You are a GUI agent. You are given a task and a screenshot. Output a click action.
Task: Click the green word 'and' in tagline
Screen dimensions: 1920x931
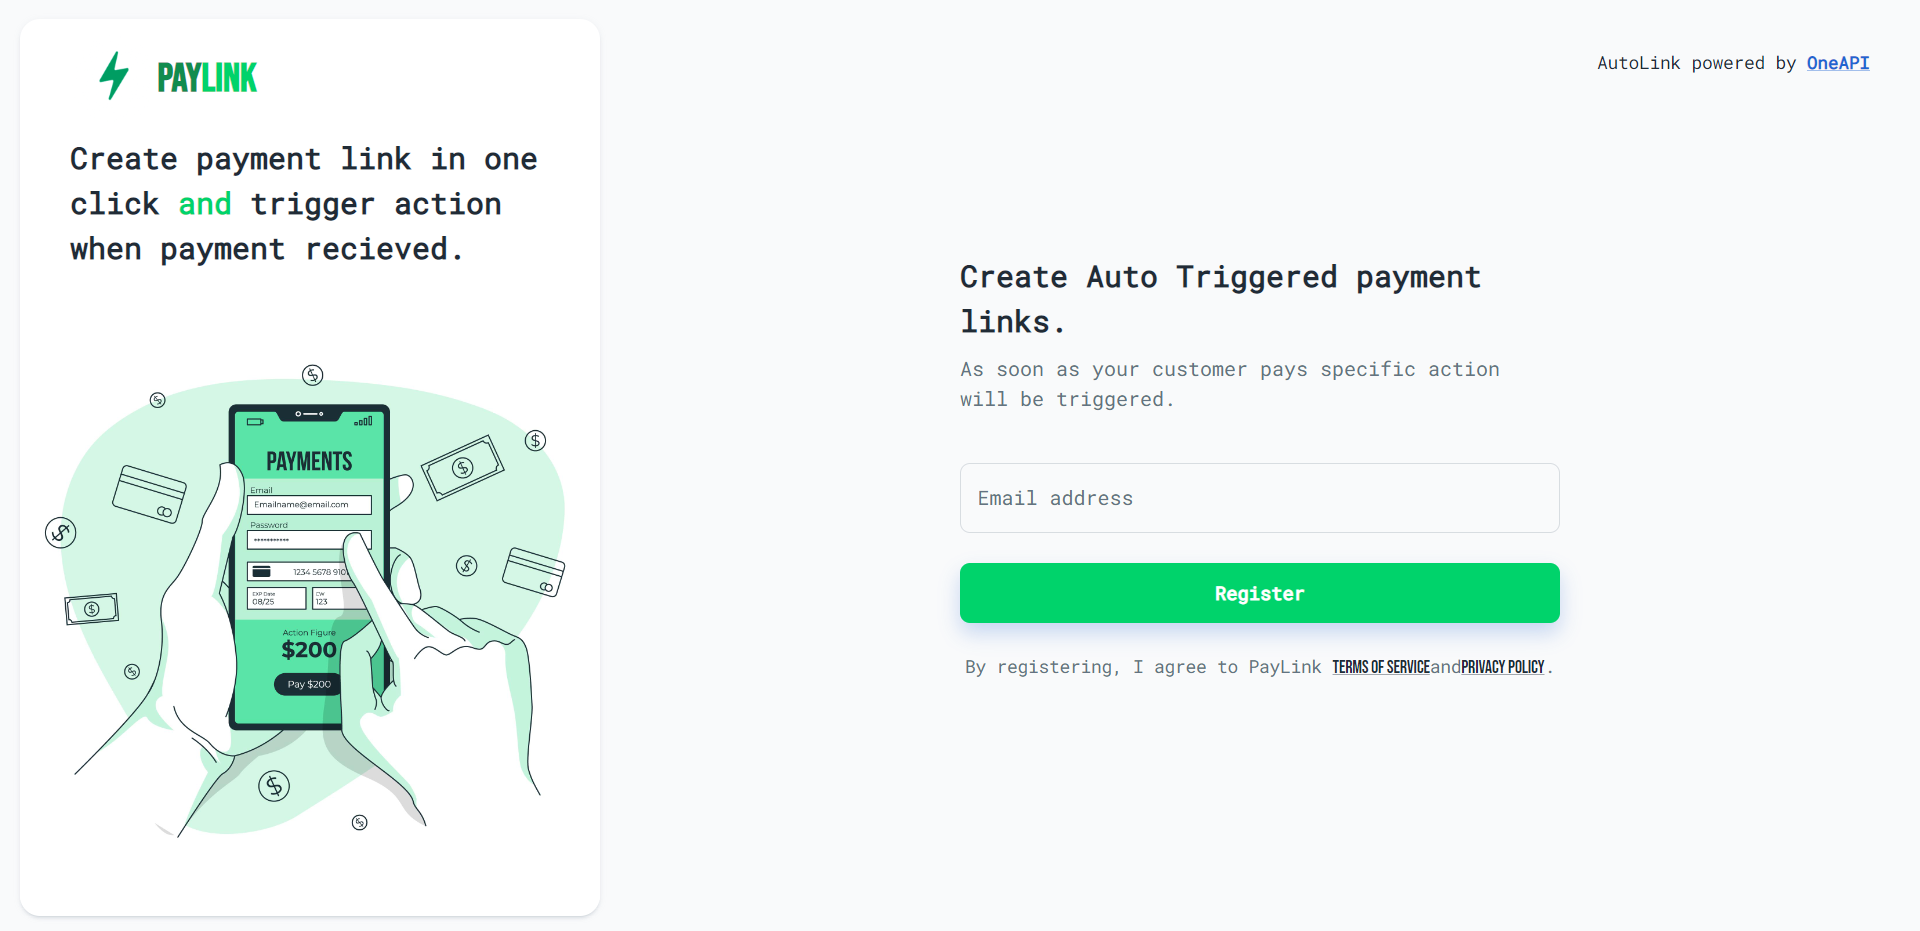pos(205,204)
